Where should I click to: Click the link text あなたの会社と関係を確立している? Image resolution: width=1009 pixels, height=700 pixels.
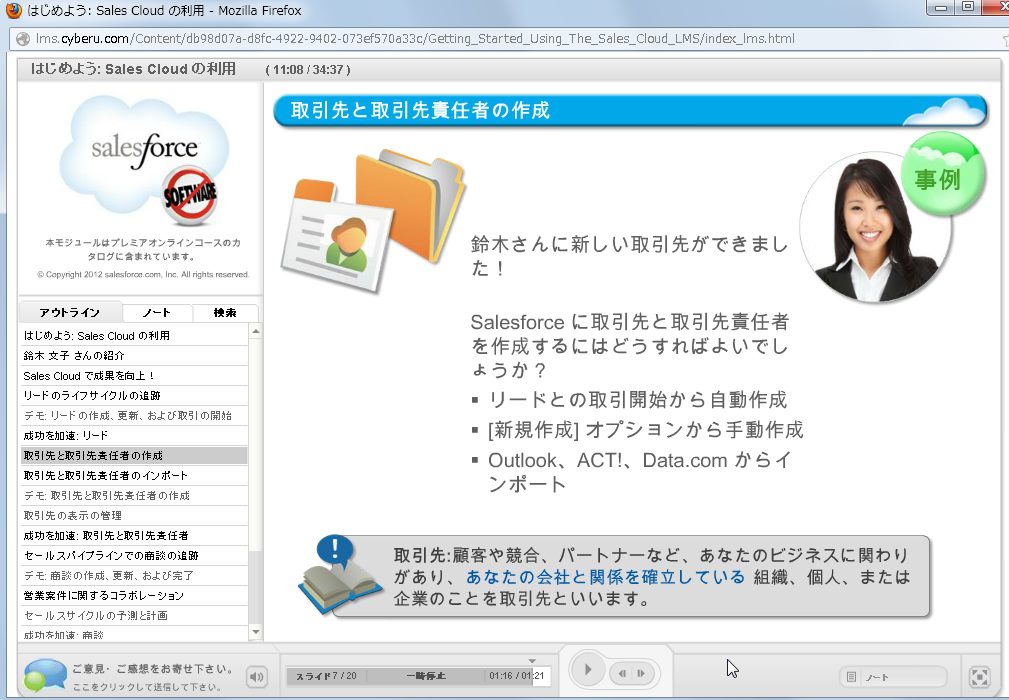605,576
